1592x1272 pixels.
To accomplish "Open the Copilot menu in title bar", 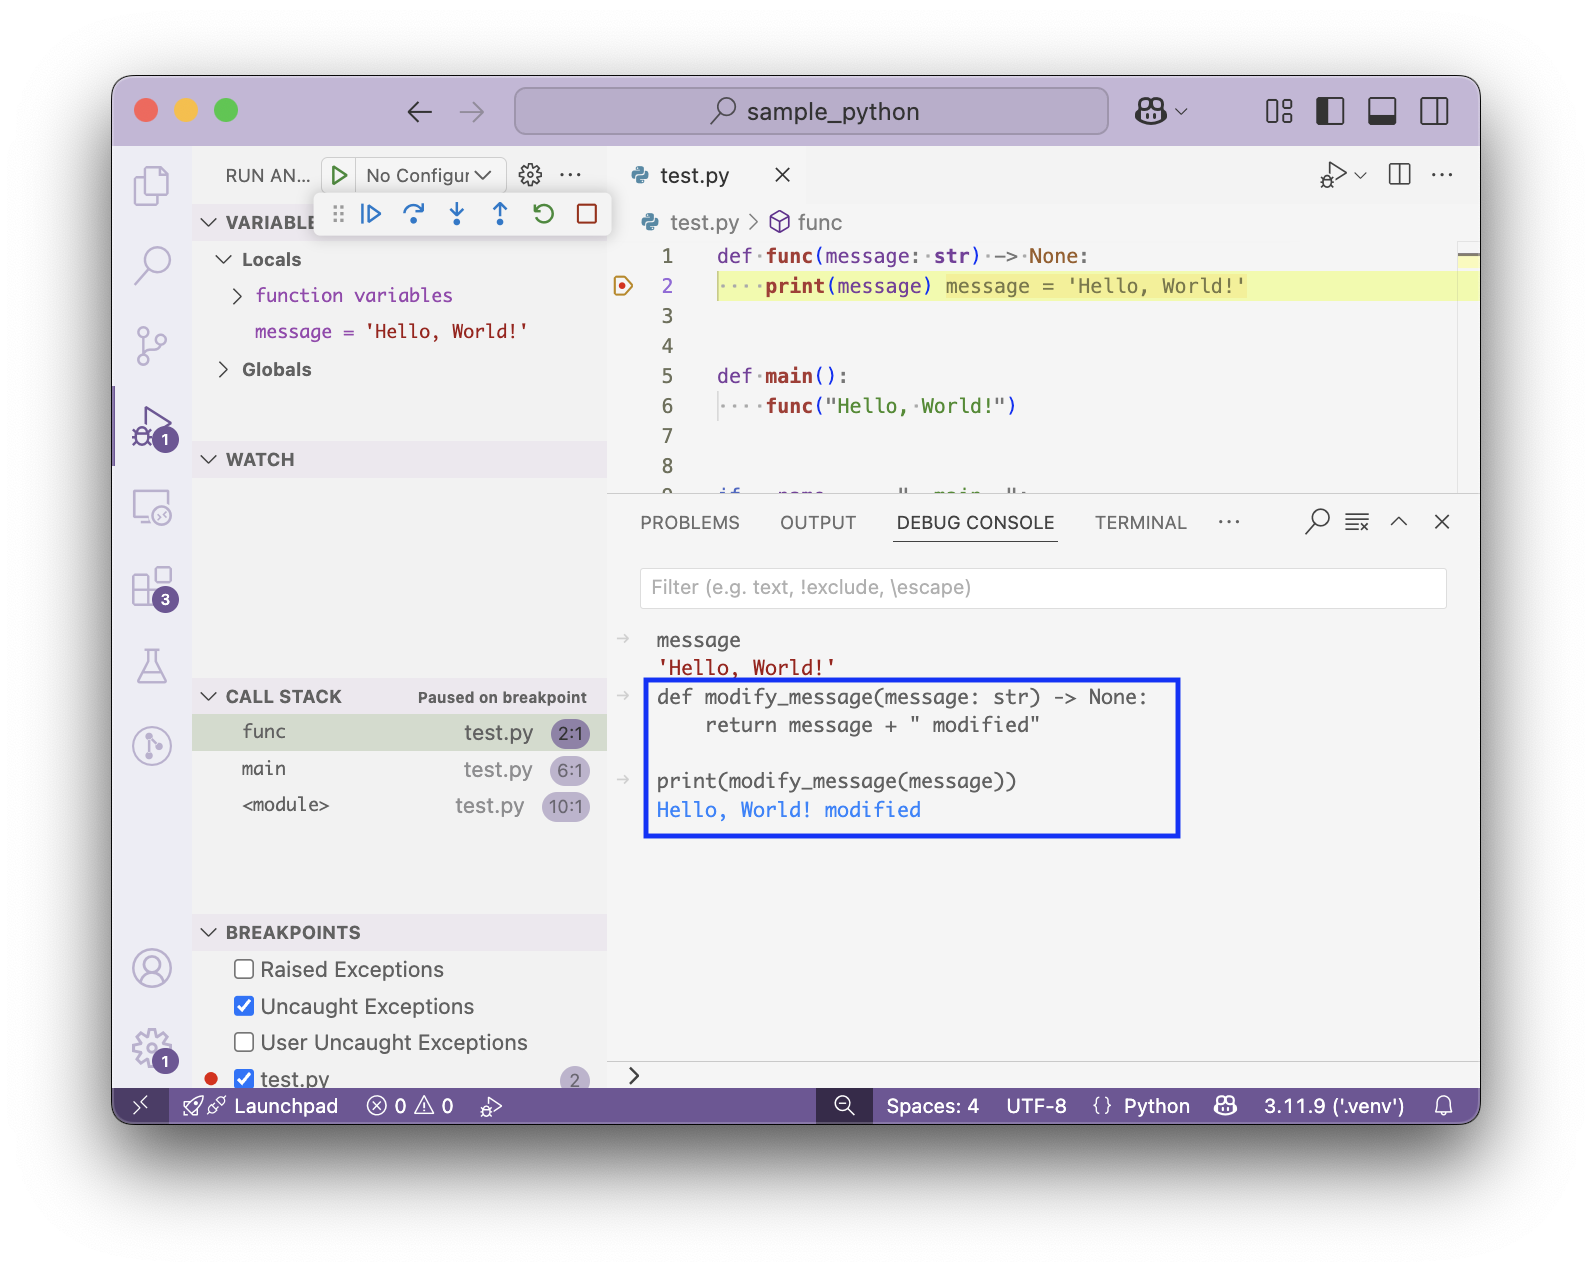I will 1161,111.
